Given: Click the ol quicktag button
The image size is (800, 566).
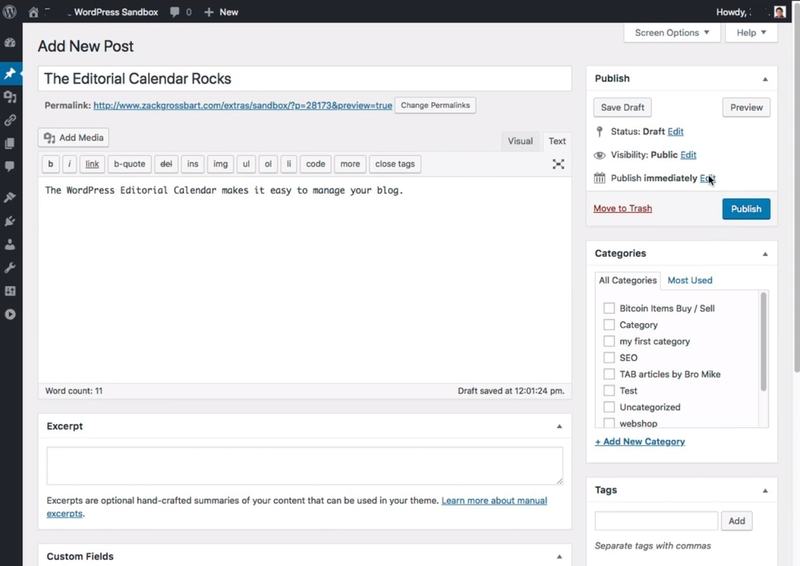Looking at the screenshot, I should pos(268,164).
